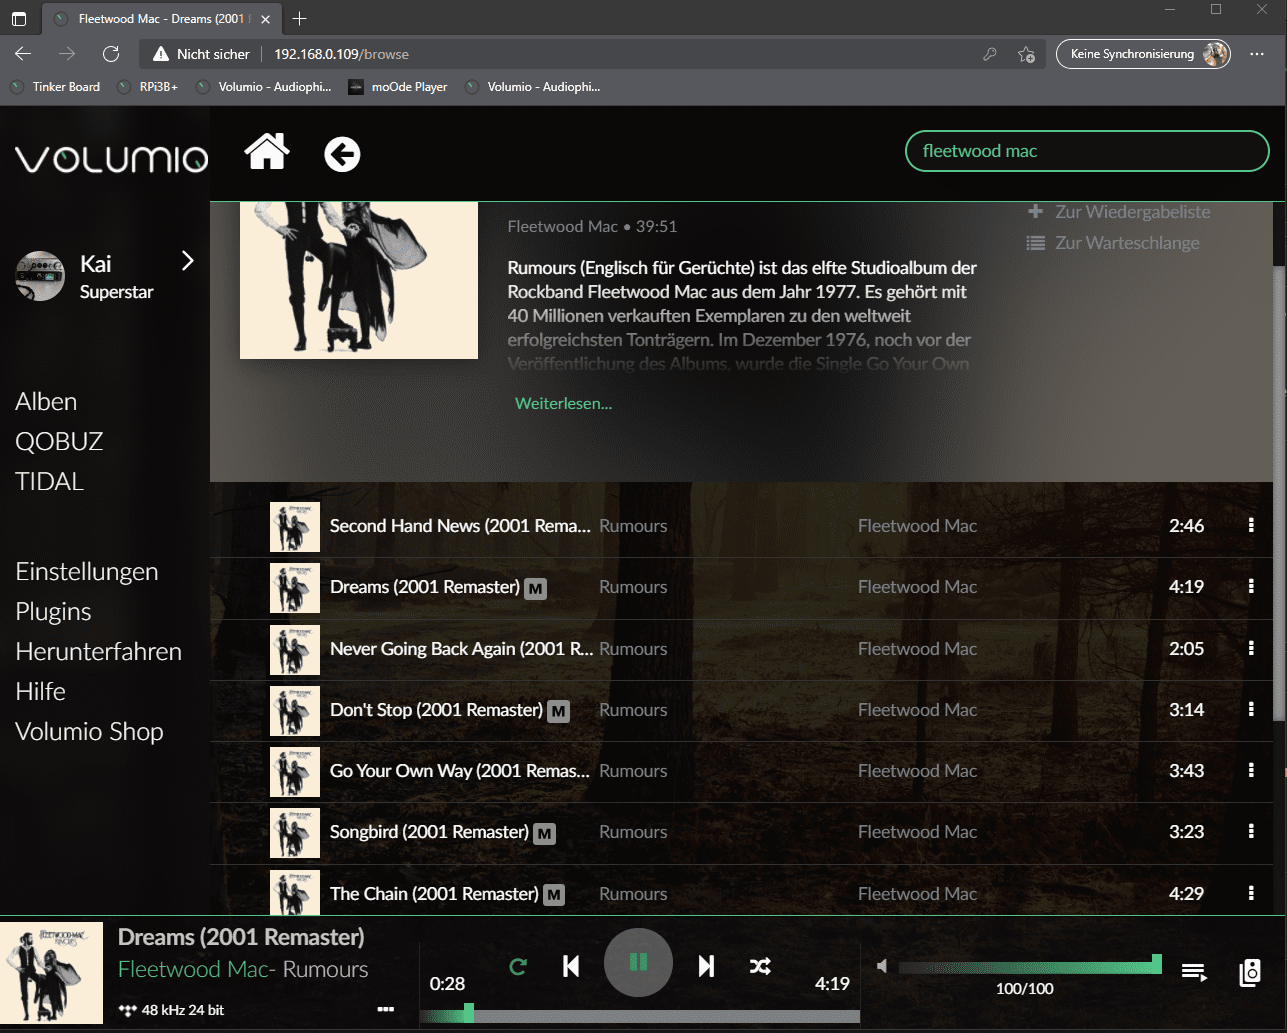Toggle shuffle playback mode
Viewport: 1287px width, 1033px height.
[760, 966]
